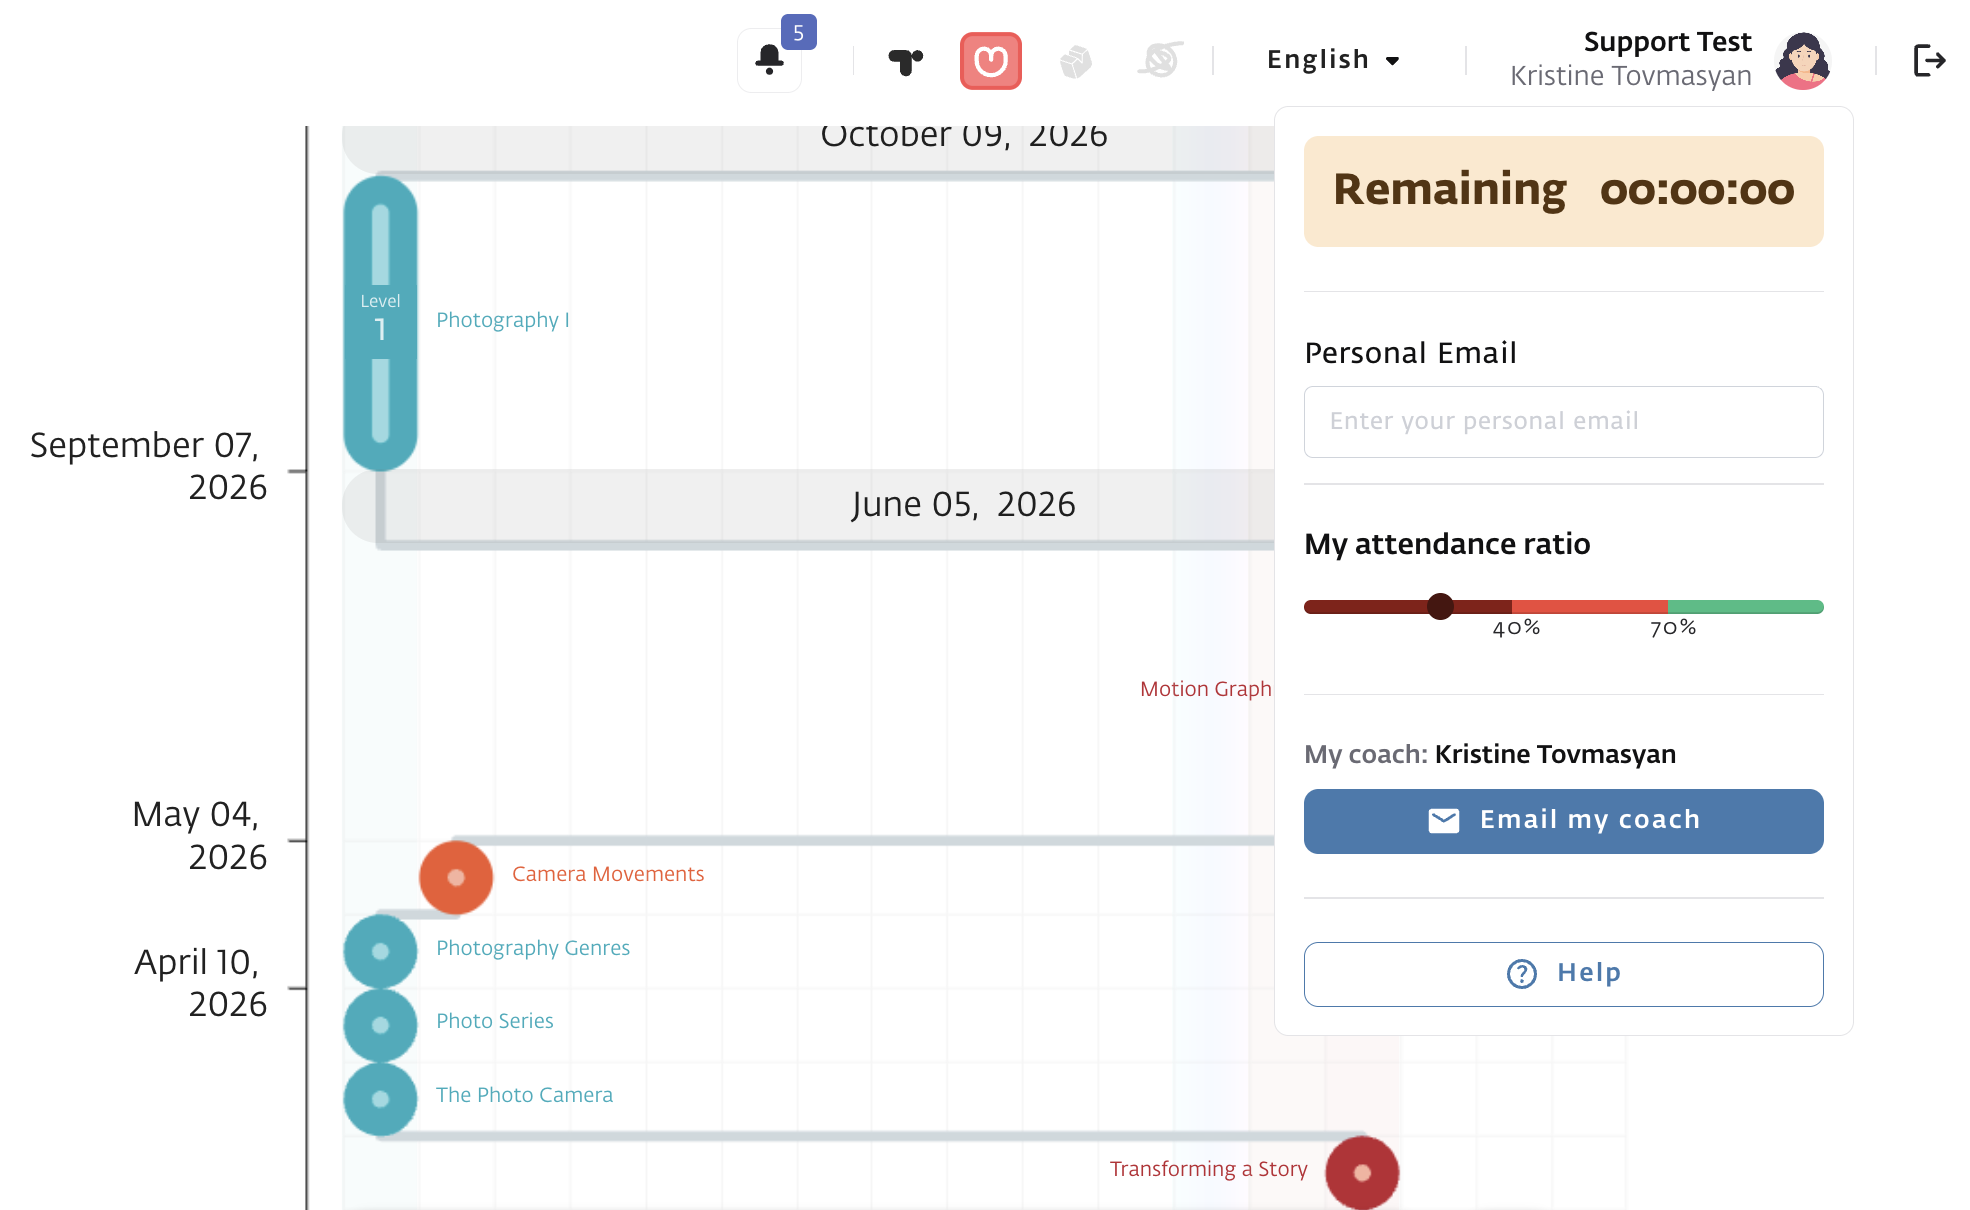Select the Photography Genres course node

tap(380, 951)
